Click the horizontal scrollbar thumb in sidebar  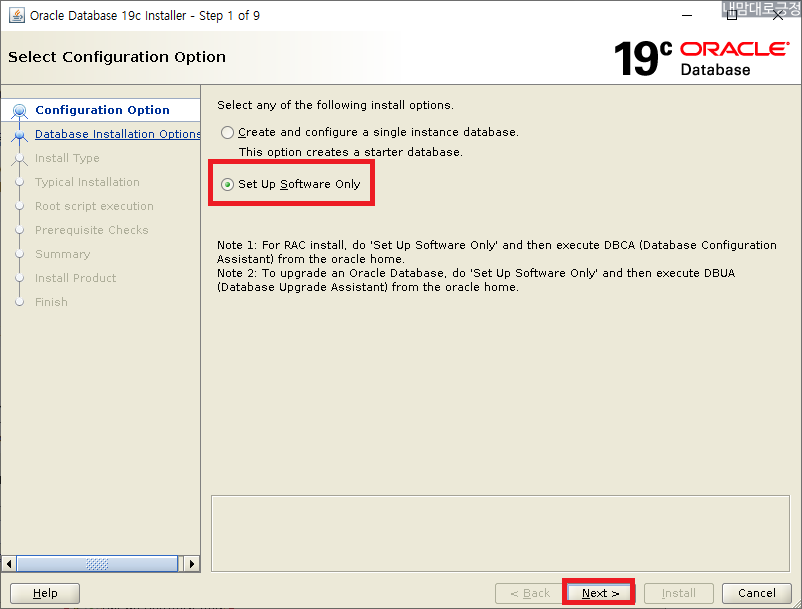(x=97, y=564)
